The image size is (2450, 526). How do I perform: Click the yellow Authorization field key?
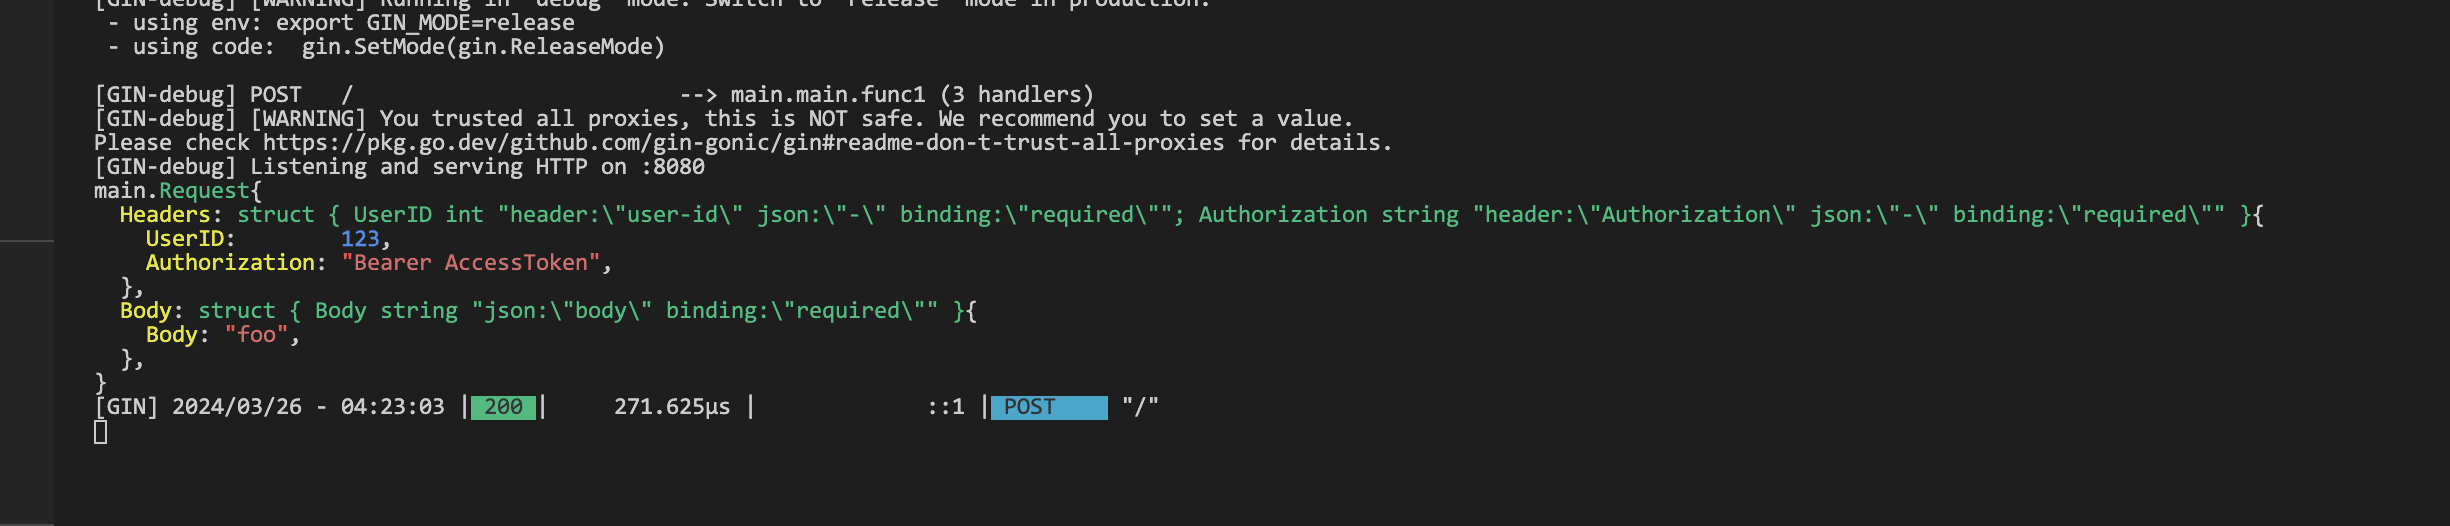(x=230, y=263)
